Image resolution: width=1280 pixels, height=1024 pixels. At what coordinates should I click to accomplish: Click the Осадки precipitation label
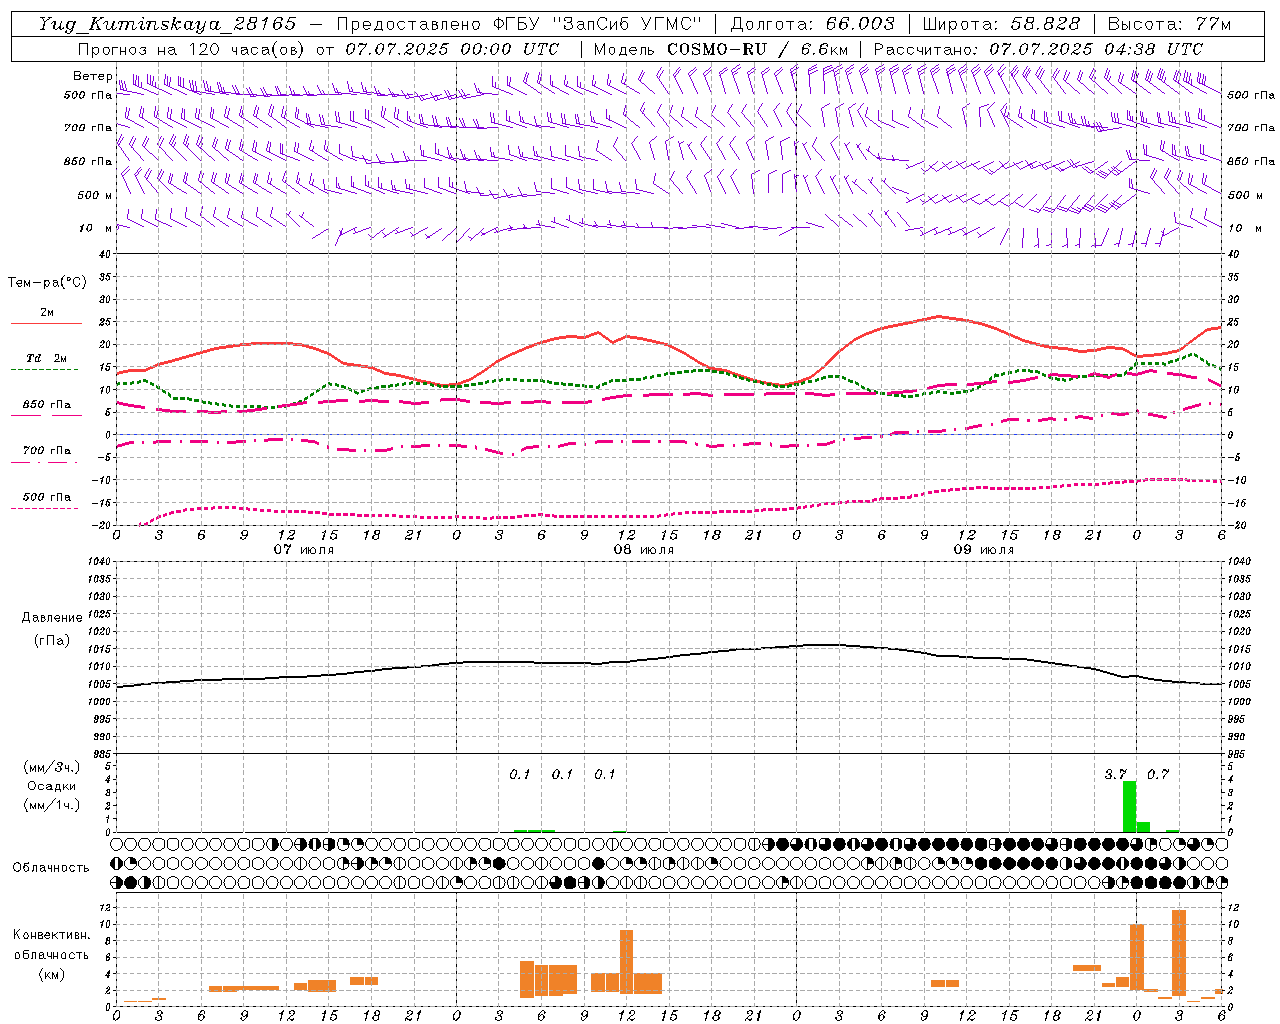click(52, 786)
